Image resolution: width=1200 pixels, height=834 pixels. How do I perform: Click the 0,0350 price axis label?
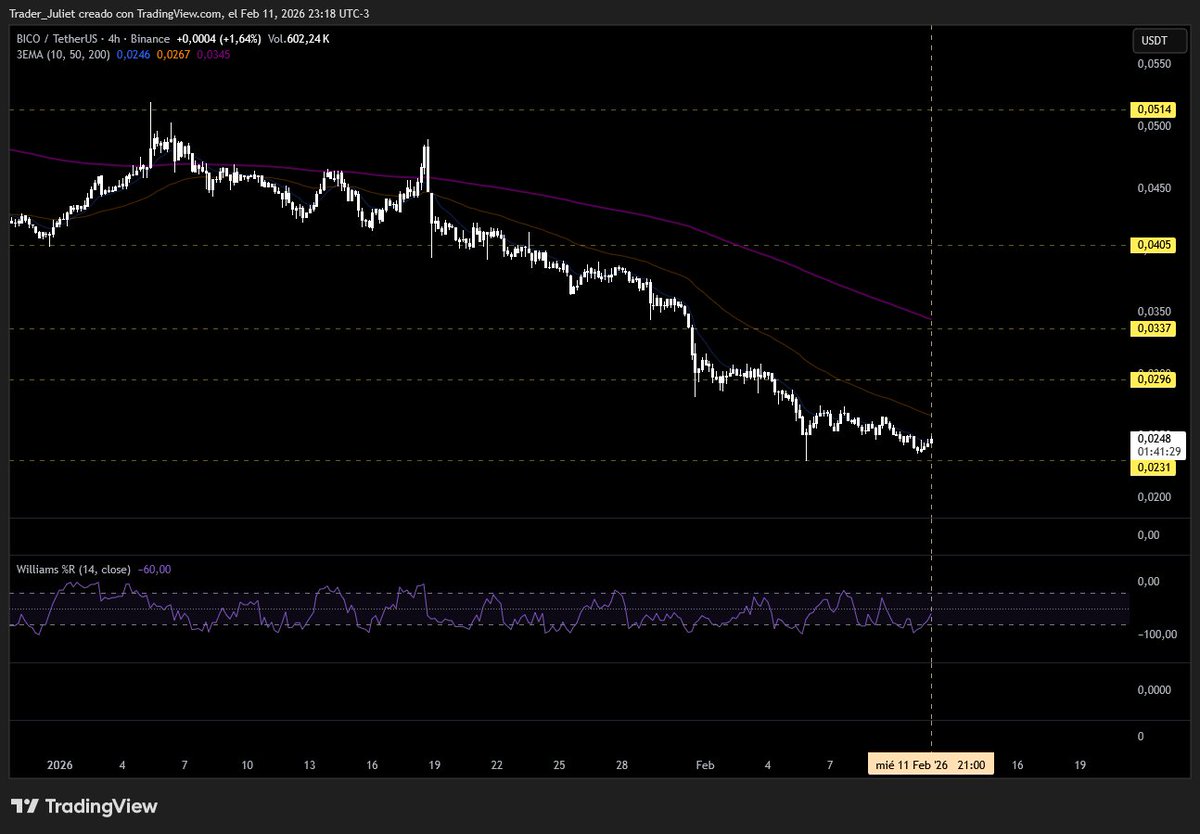pyautogui.click(x=1155, y=311)
